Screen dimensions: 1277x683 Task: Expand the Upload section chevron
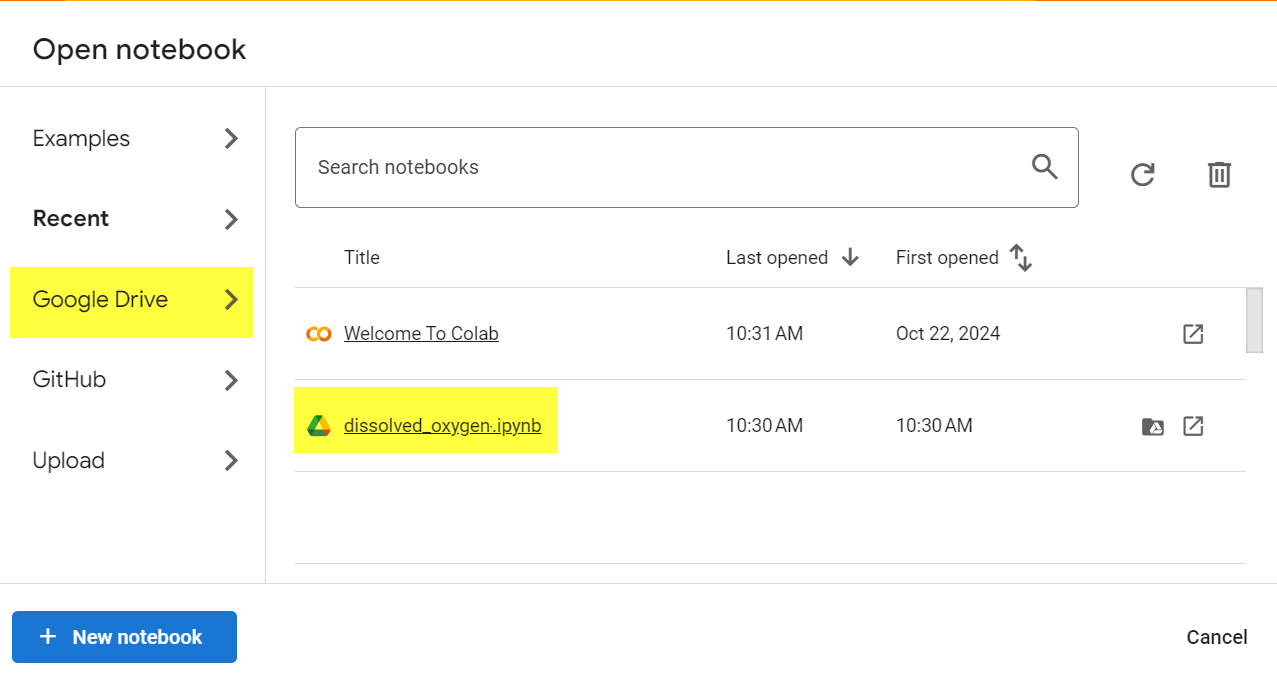[231, 460]
